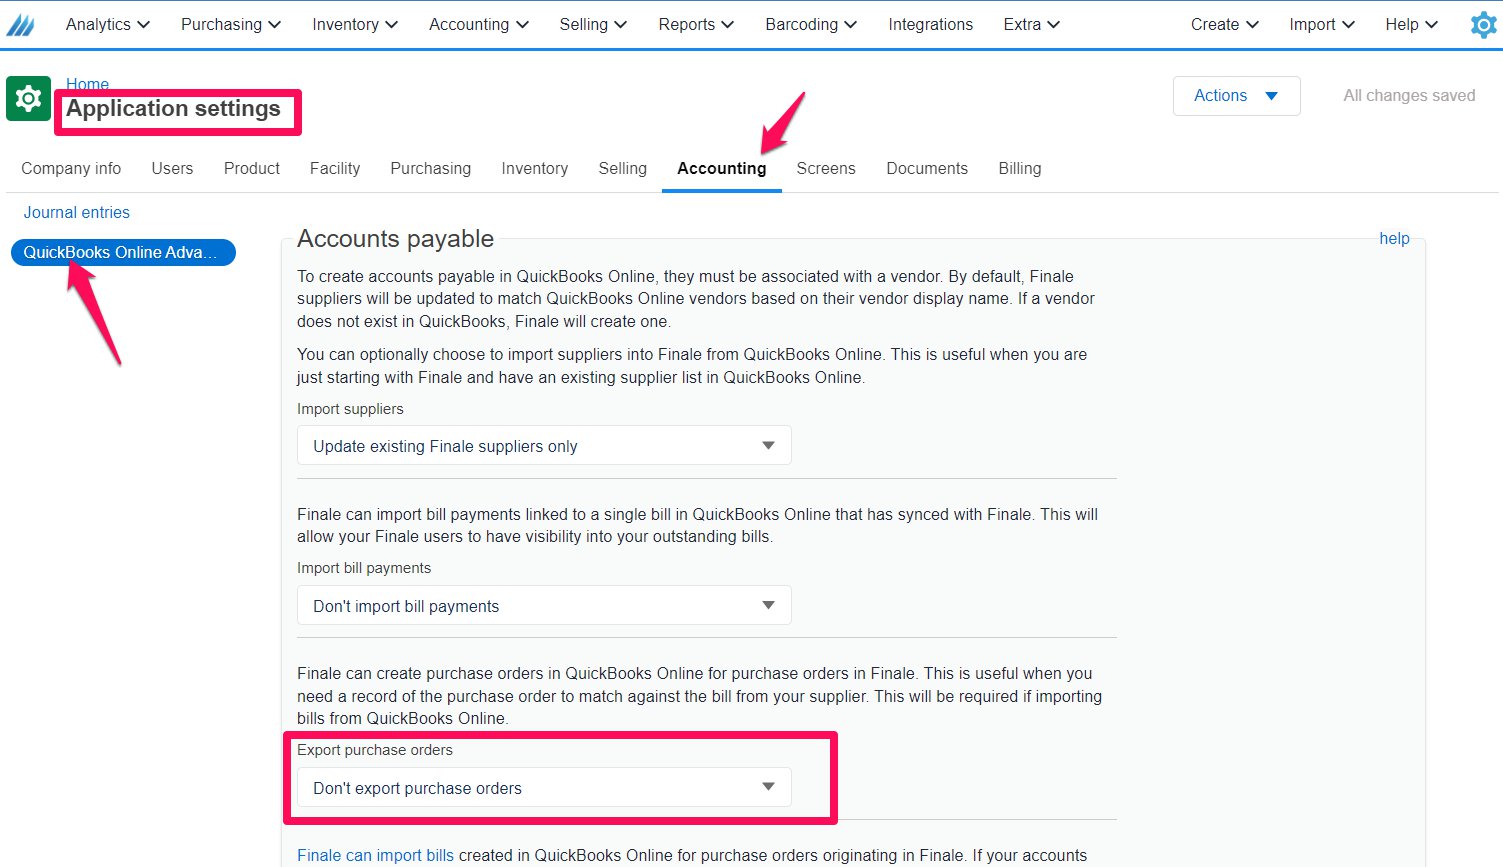Click the 'Import suppliers' field label
The image size is (1503, 867).
(x=350, y=409)
